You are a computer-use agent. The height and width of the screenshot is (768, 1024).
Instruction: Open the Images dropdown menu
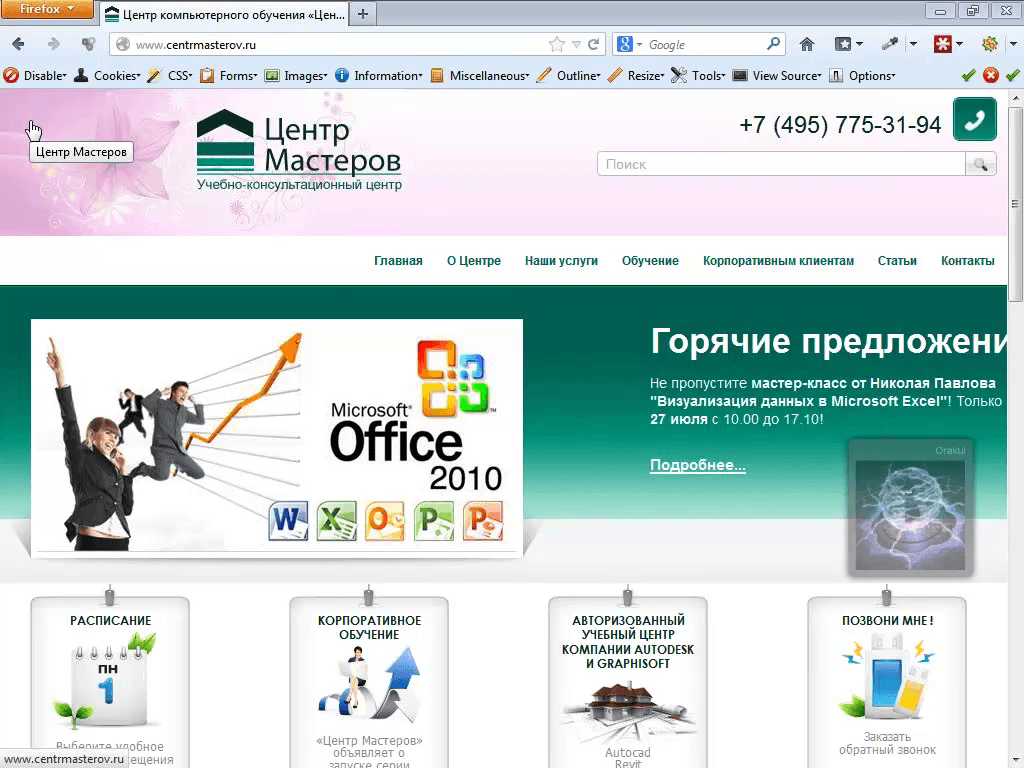(296, 76)
